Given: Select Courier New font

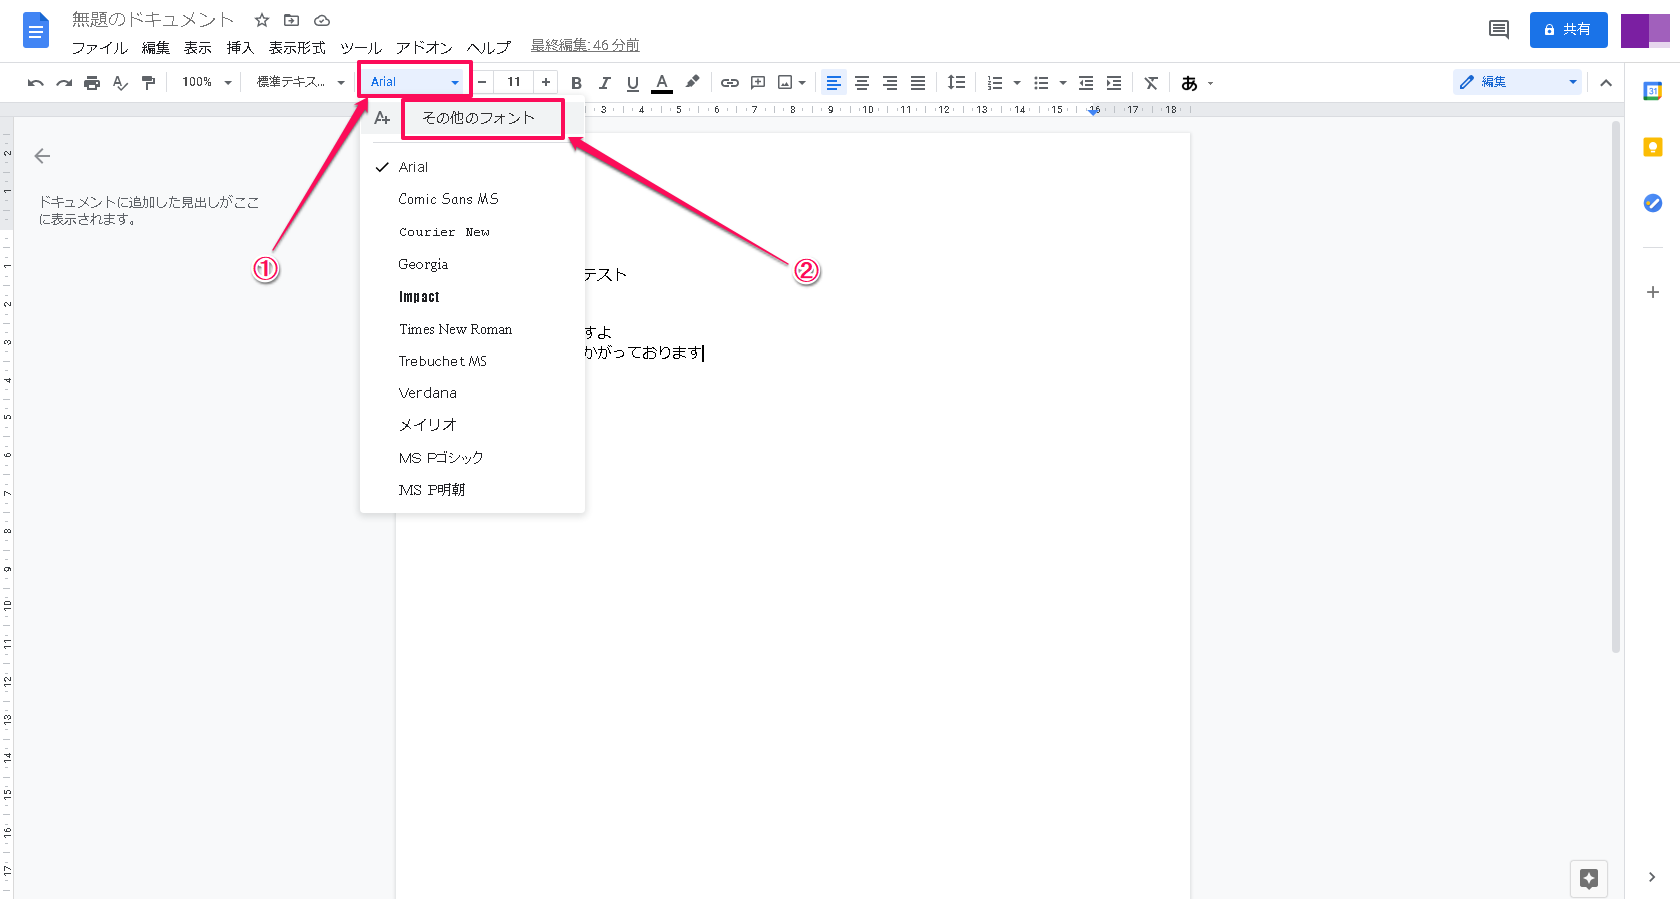Looking at the screenshot, I should 472,232.
